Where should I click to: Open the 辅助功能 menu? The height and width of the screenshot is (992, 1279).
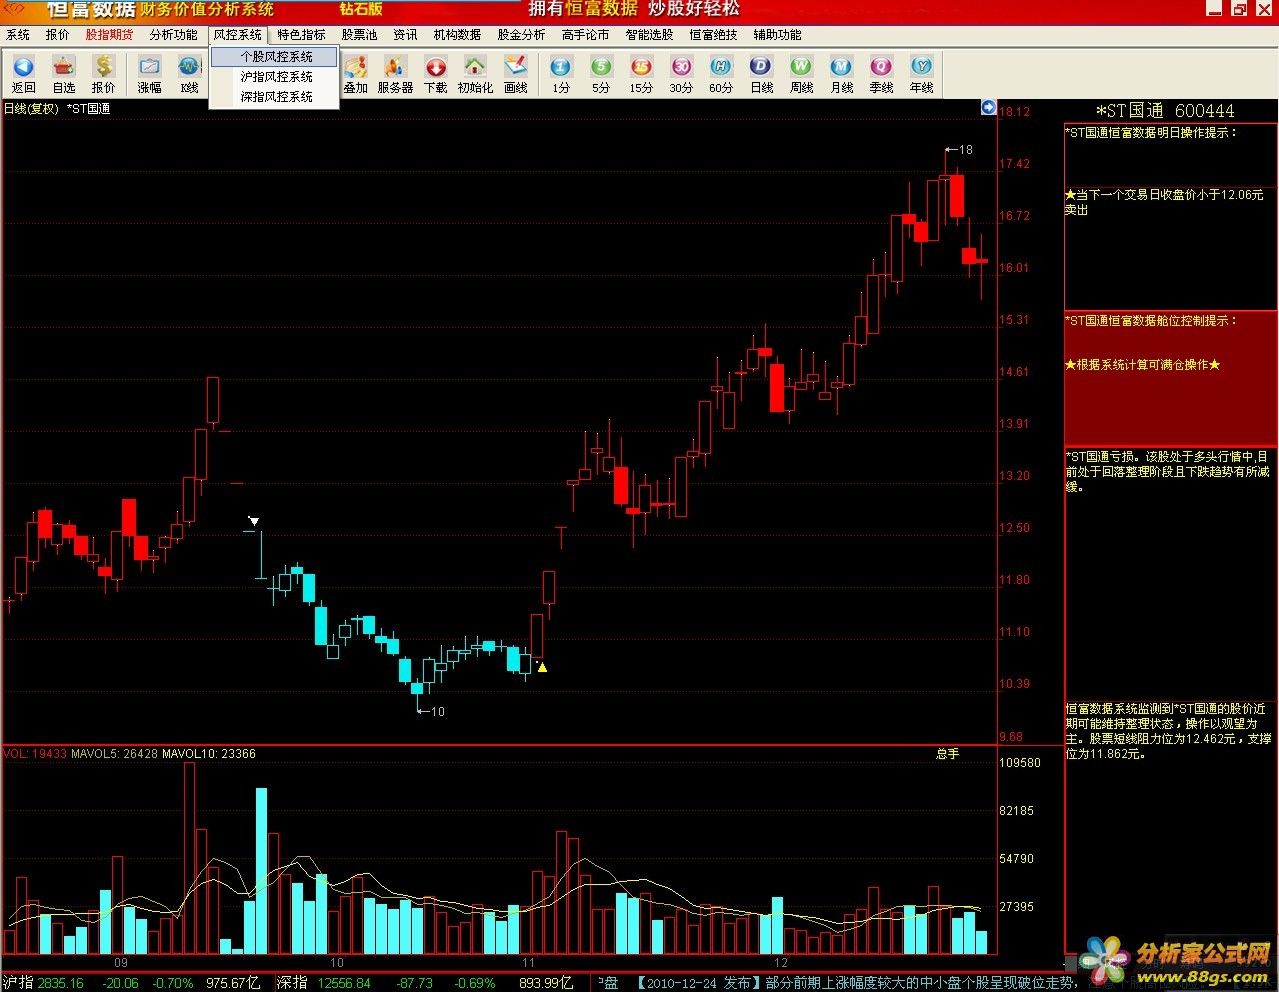point(778,35)
